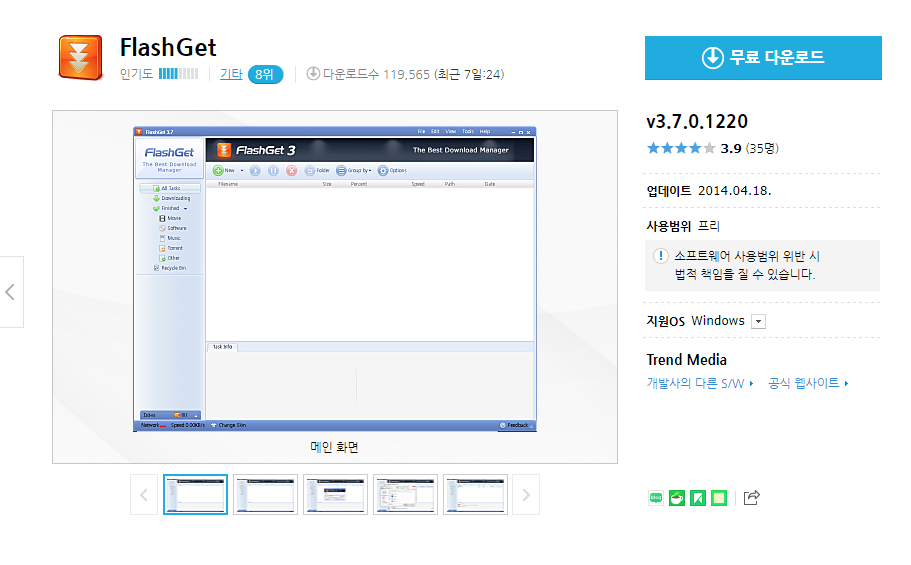Open Tools menu in screenshot window
Viewport: 911px width, 565px height.
coord(468,131)
